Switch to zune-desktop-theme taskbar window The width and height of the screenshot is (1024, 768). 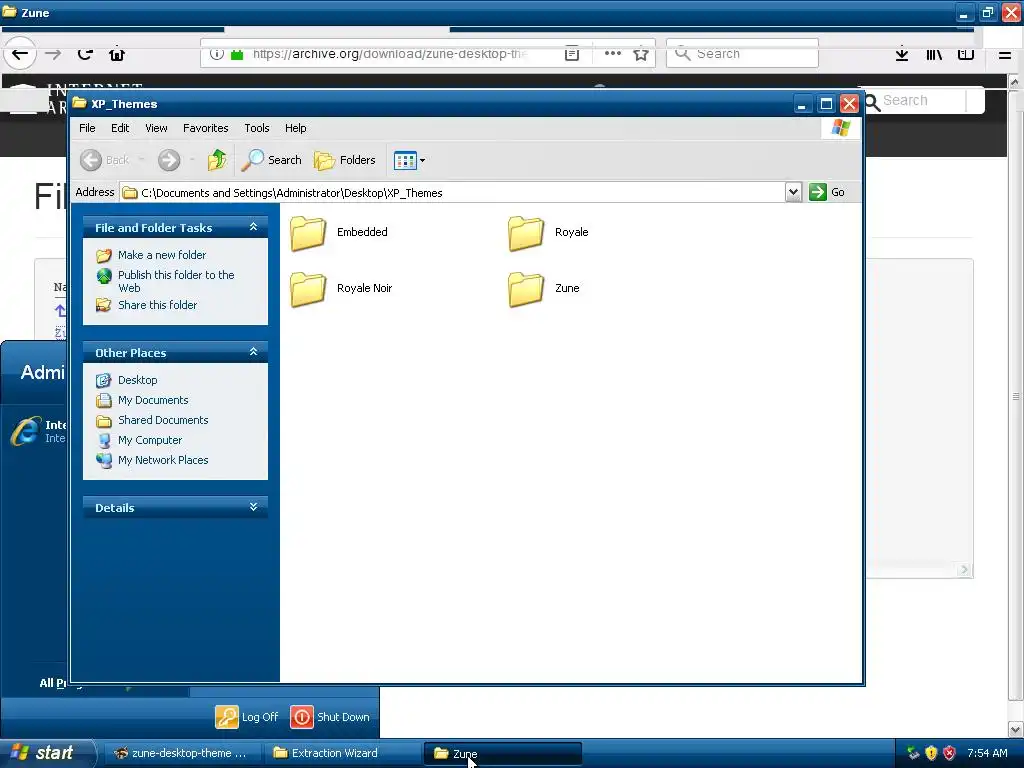(182, 753)
